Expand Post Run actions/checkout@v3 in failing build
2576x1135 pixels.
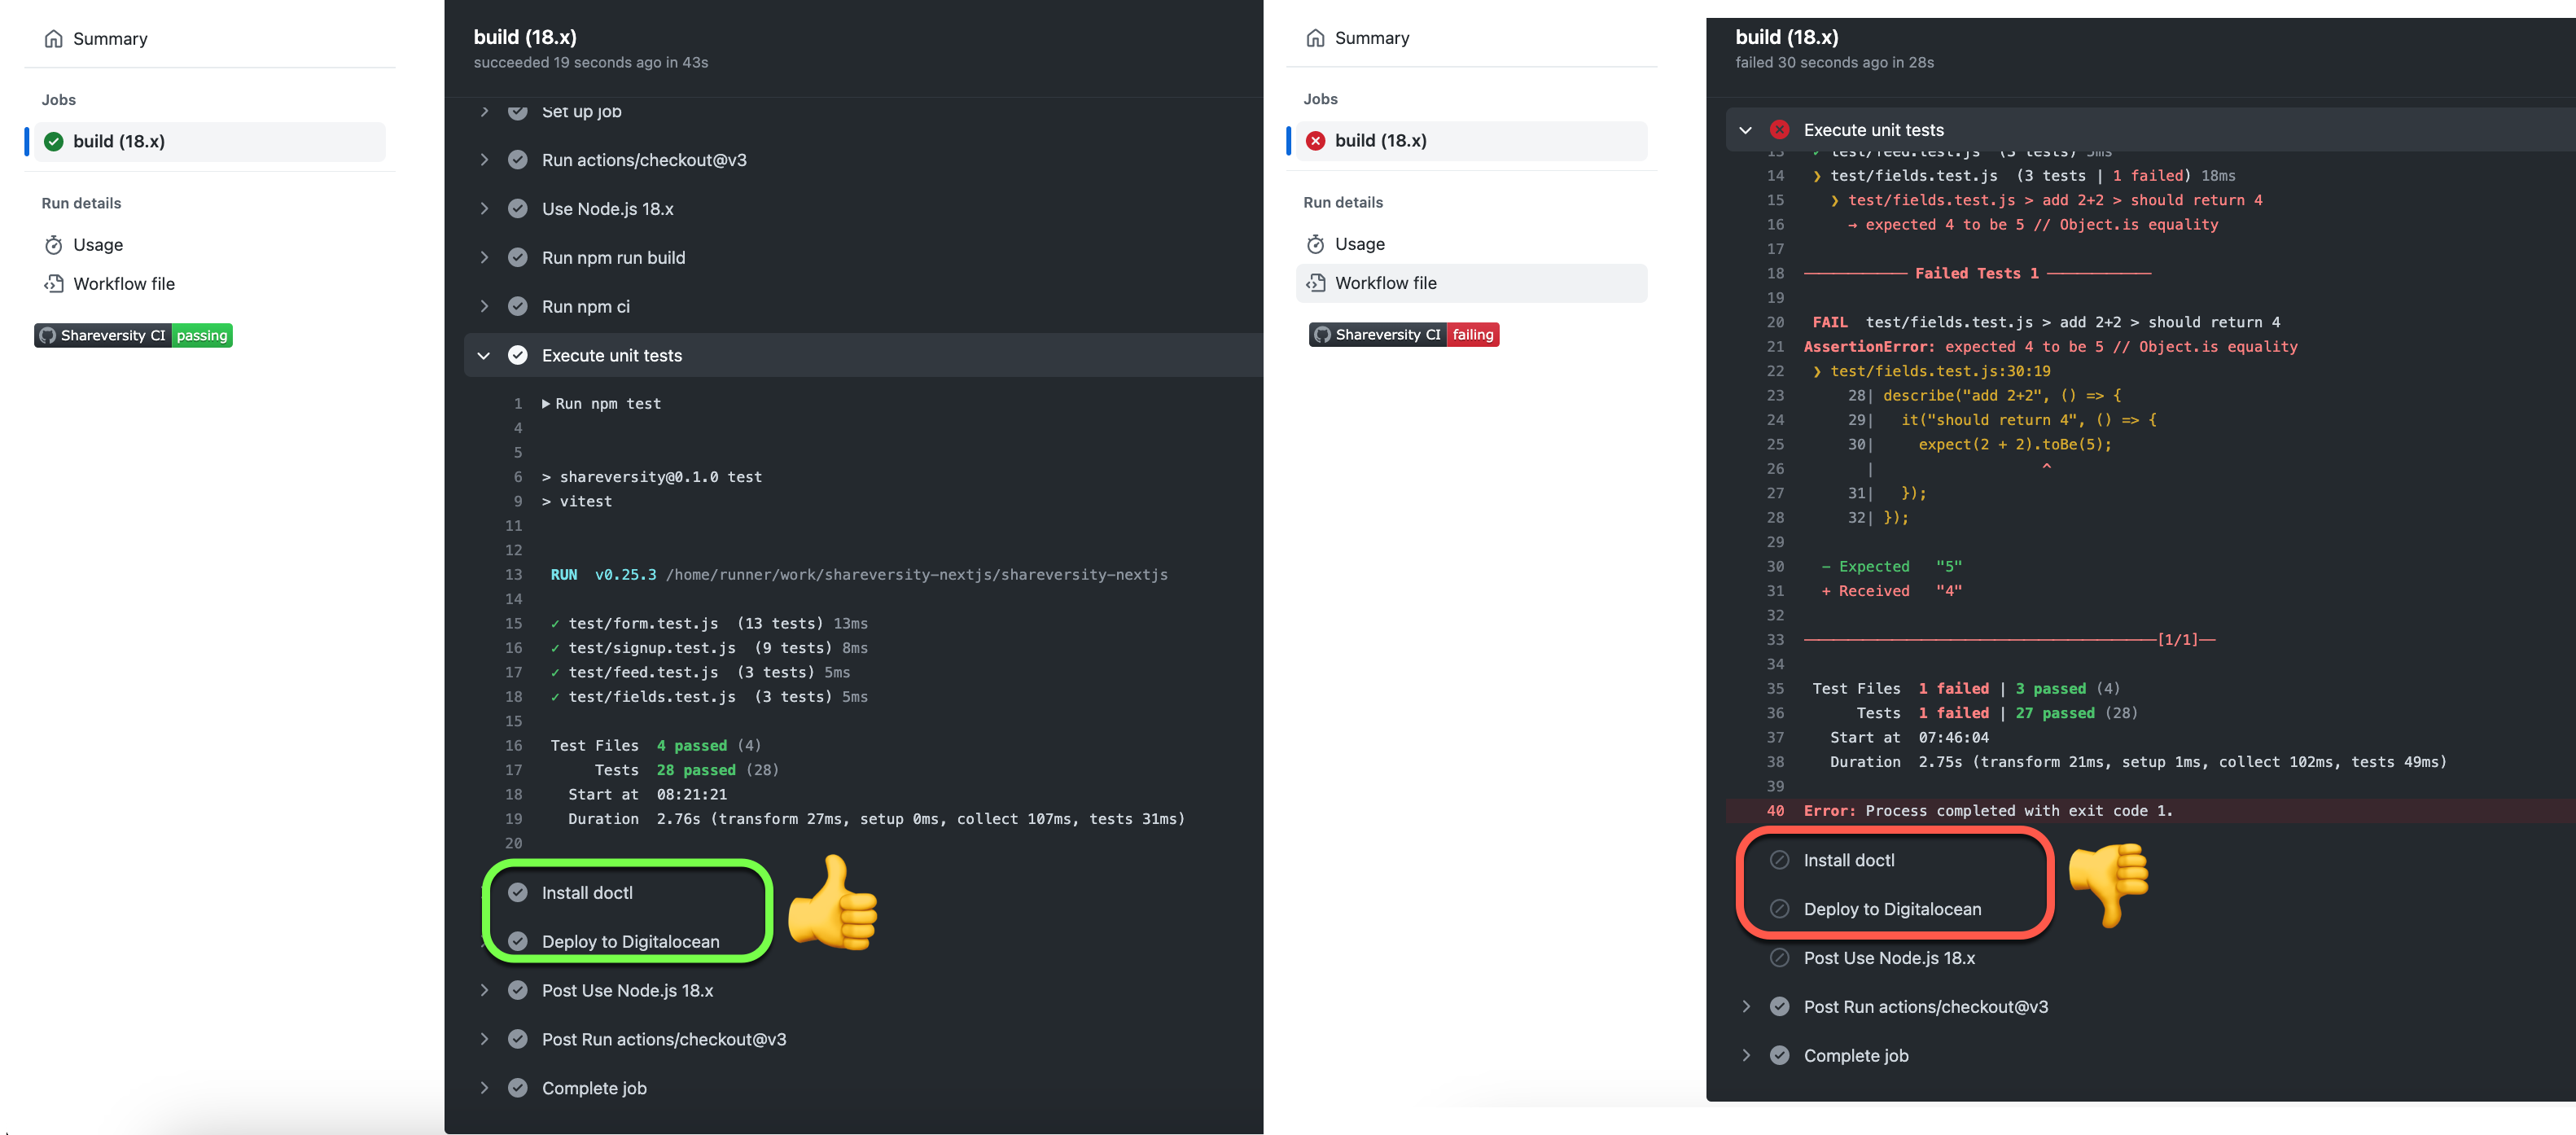(x=1746, y=1006)
